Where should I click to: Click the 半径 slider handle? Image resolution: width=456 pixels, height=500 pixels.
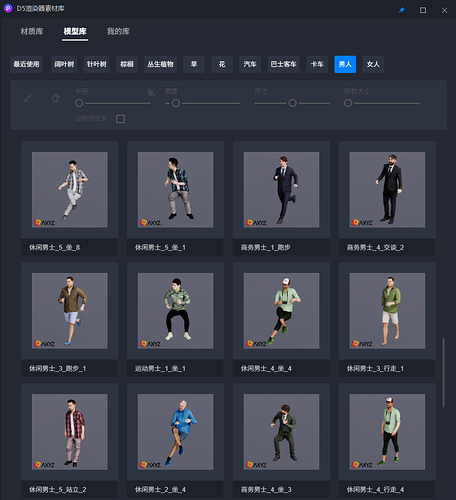[x=79, y=103]
